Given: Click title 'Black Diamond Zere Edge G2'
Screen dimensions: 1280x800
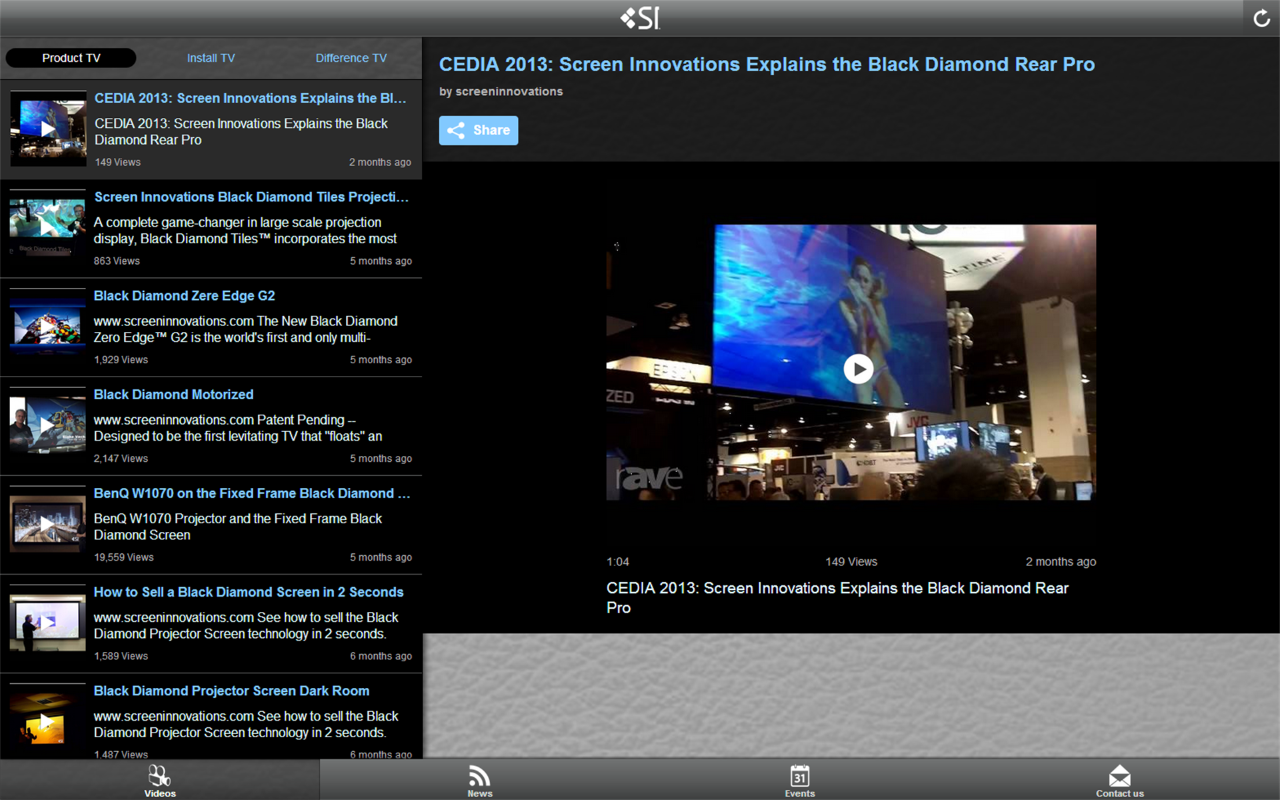Looking at the screenshot, I should [184, 296].
